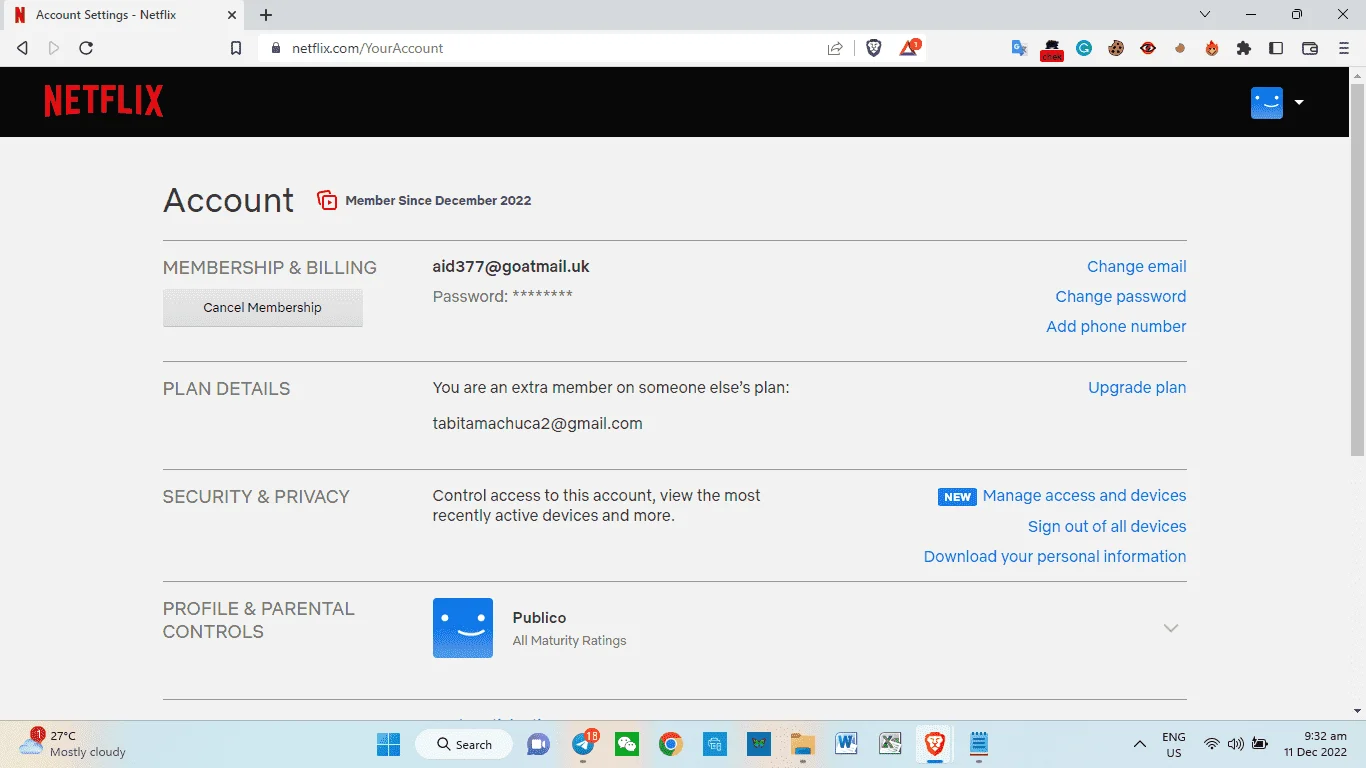Click the Change password link
Viewport: 1366px width, 768px height.
click(x=1121, y=297)
